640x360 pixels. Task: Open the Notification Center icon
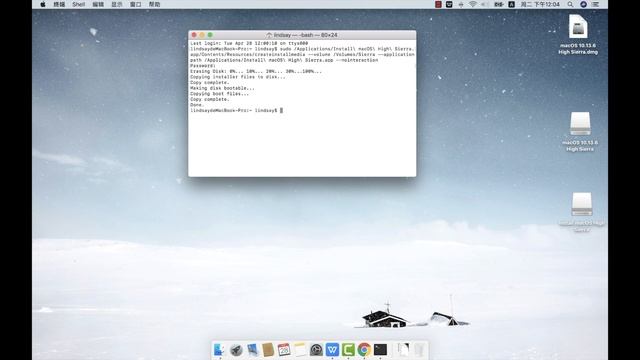[596, 4]
